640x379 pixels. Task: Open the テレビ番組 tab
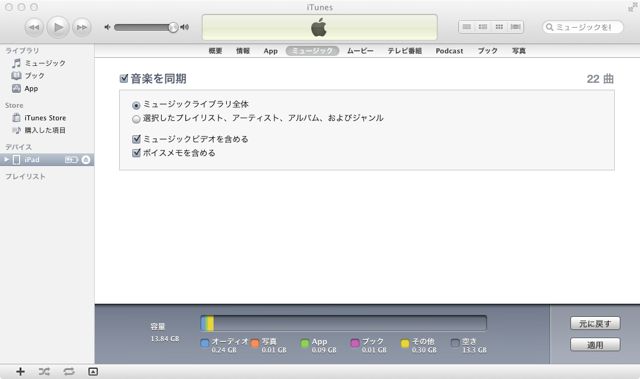click(x=404, y=51)
